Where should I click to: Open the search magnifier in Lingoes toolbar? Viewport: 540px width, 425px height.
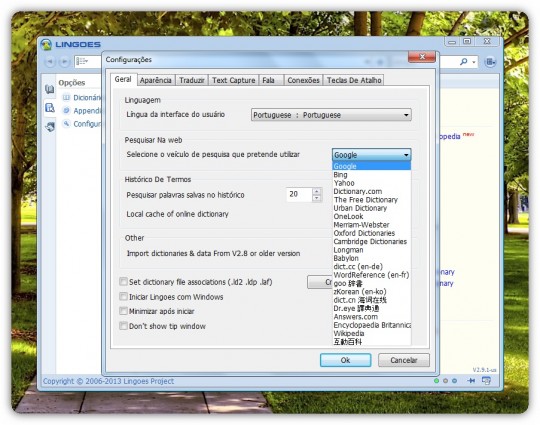click(464, 62)
